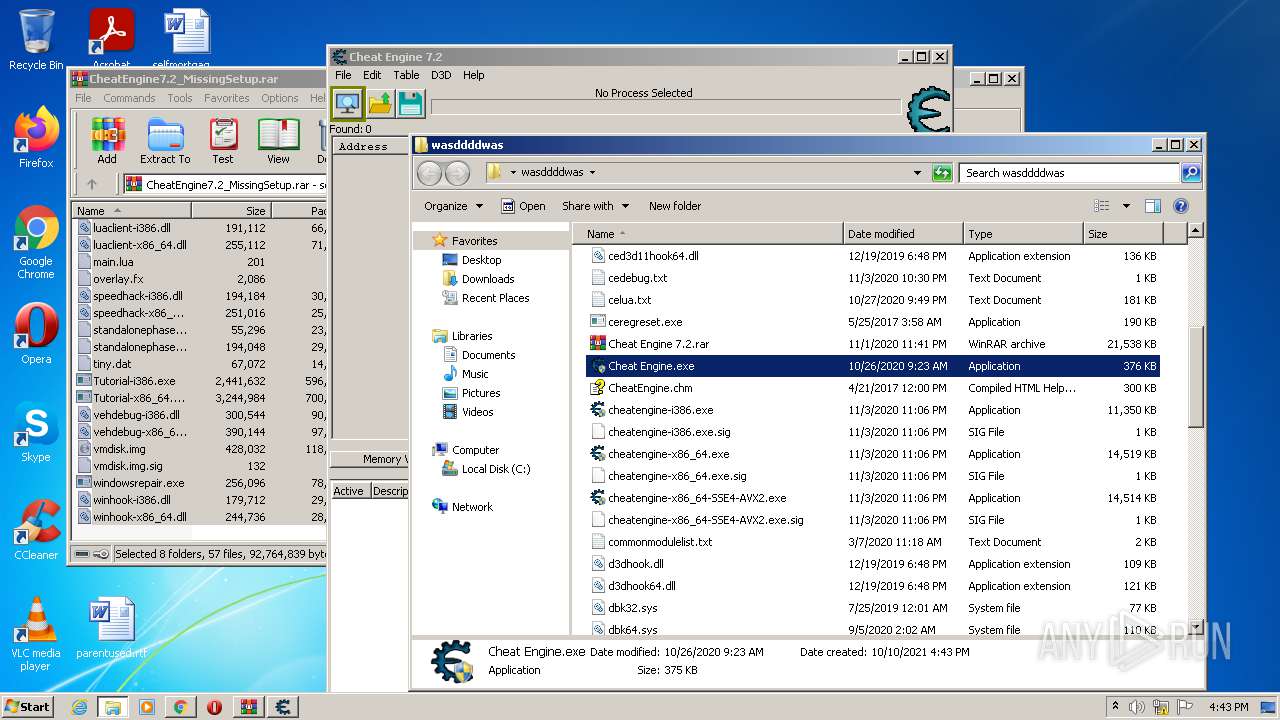Select Opera desktop icon
The image size is (1280, 720).
pyautogui.click(x=35, y=334)
